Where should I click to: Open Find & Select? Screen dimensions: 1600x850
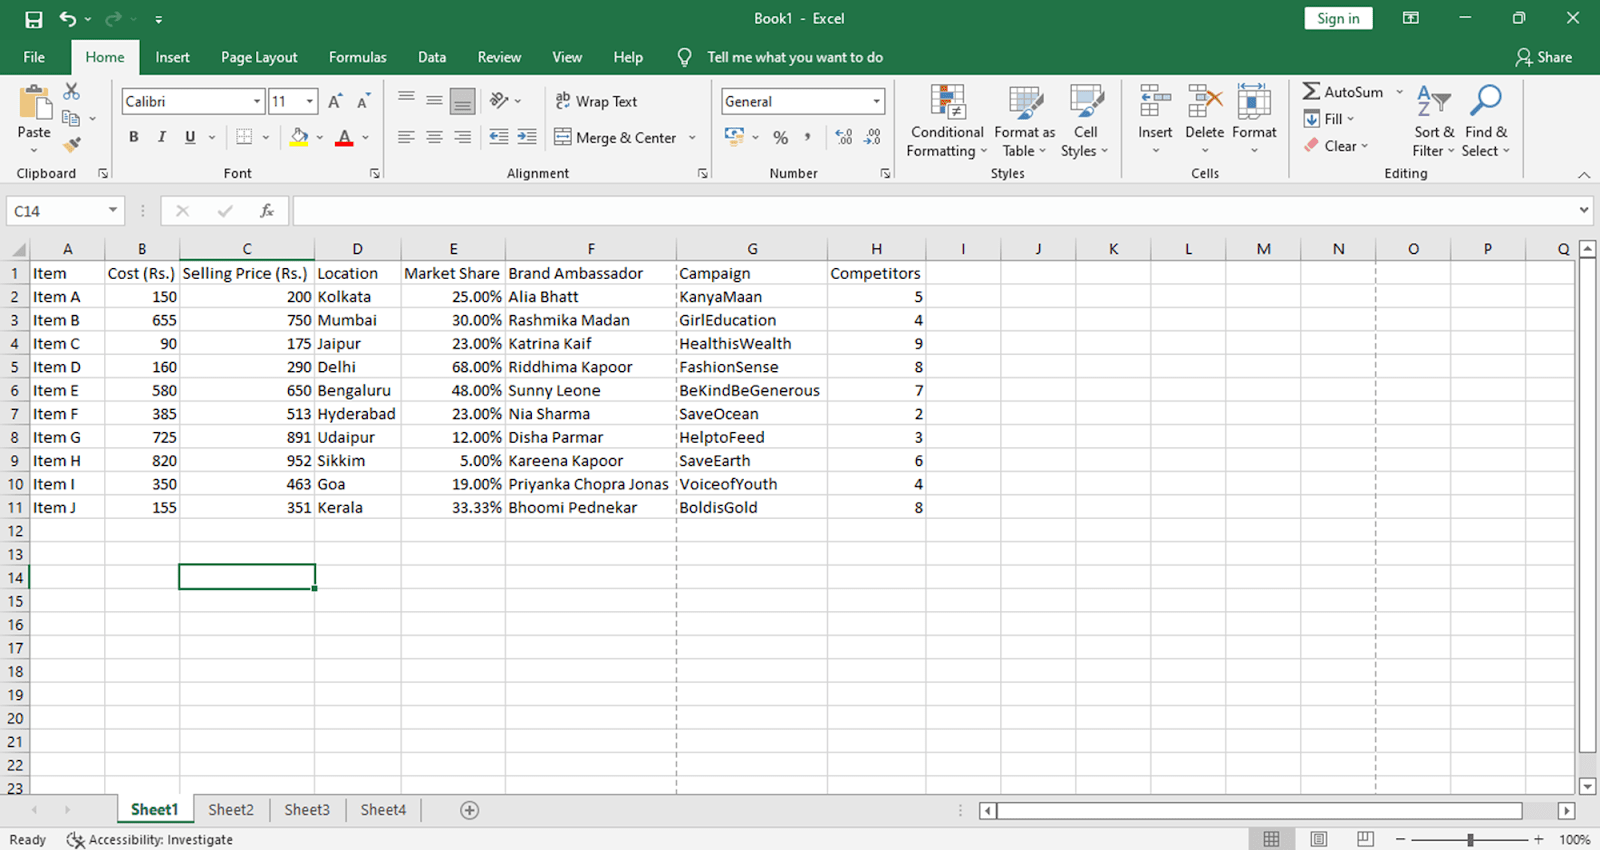(1486, 121)
